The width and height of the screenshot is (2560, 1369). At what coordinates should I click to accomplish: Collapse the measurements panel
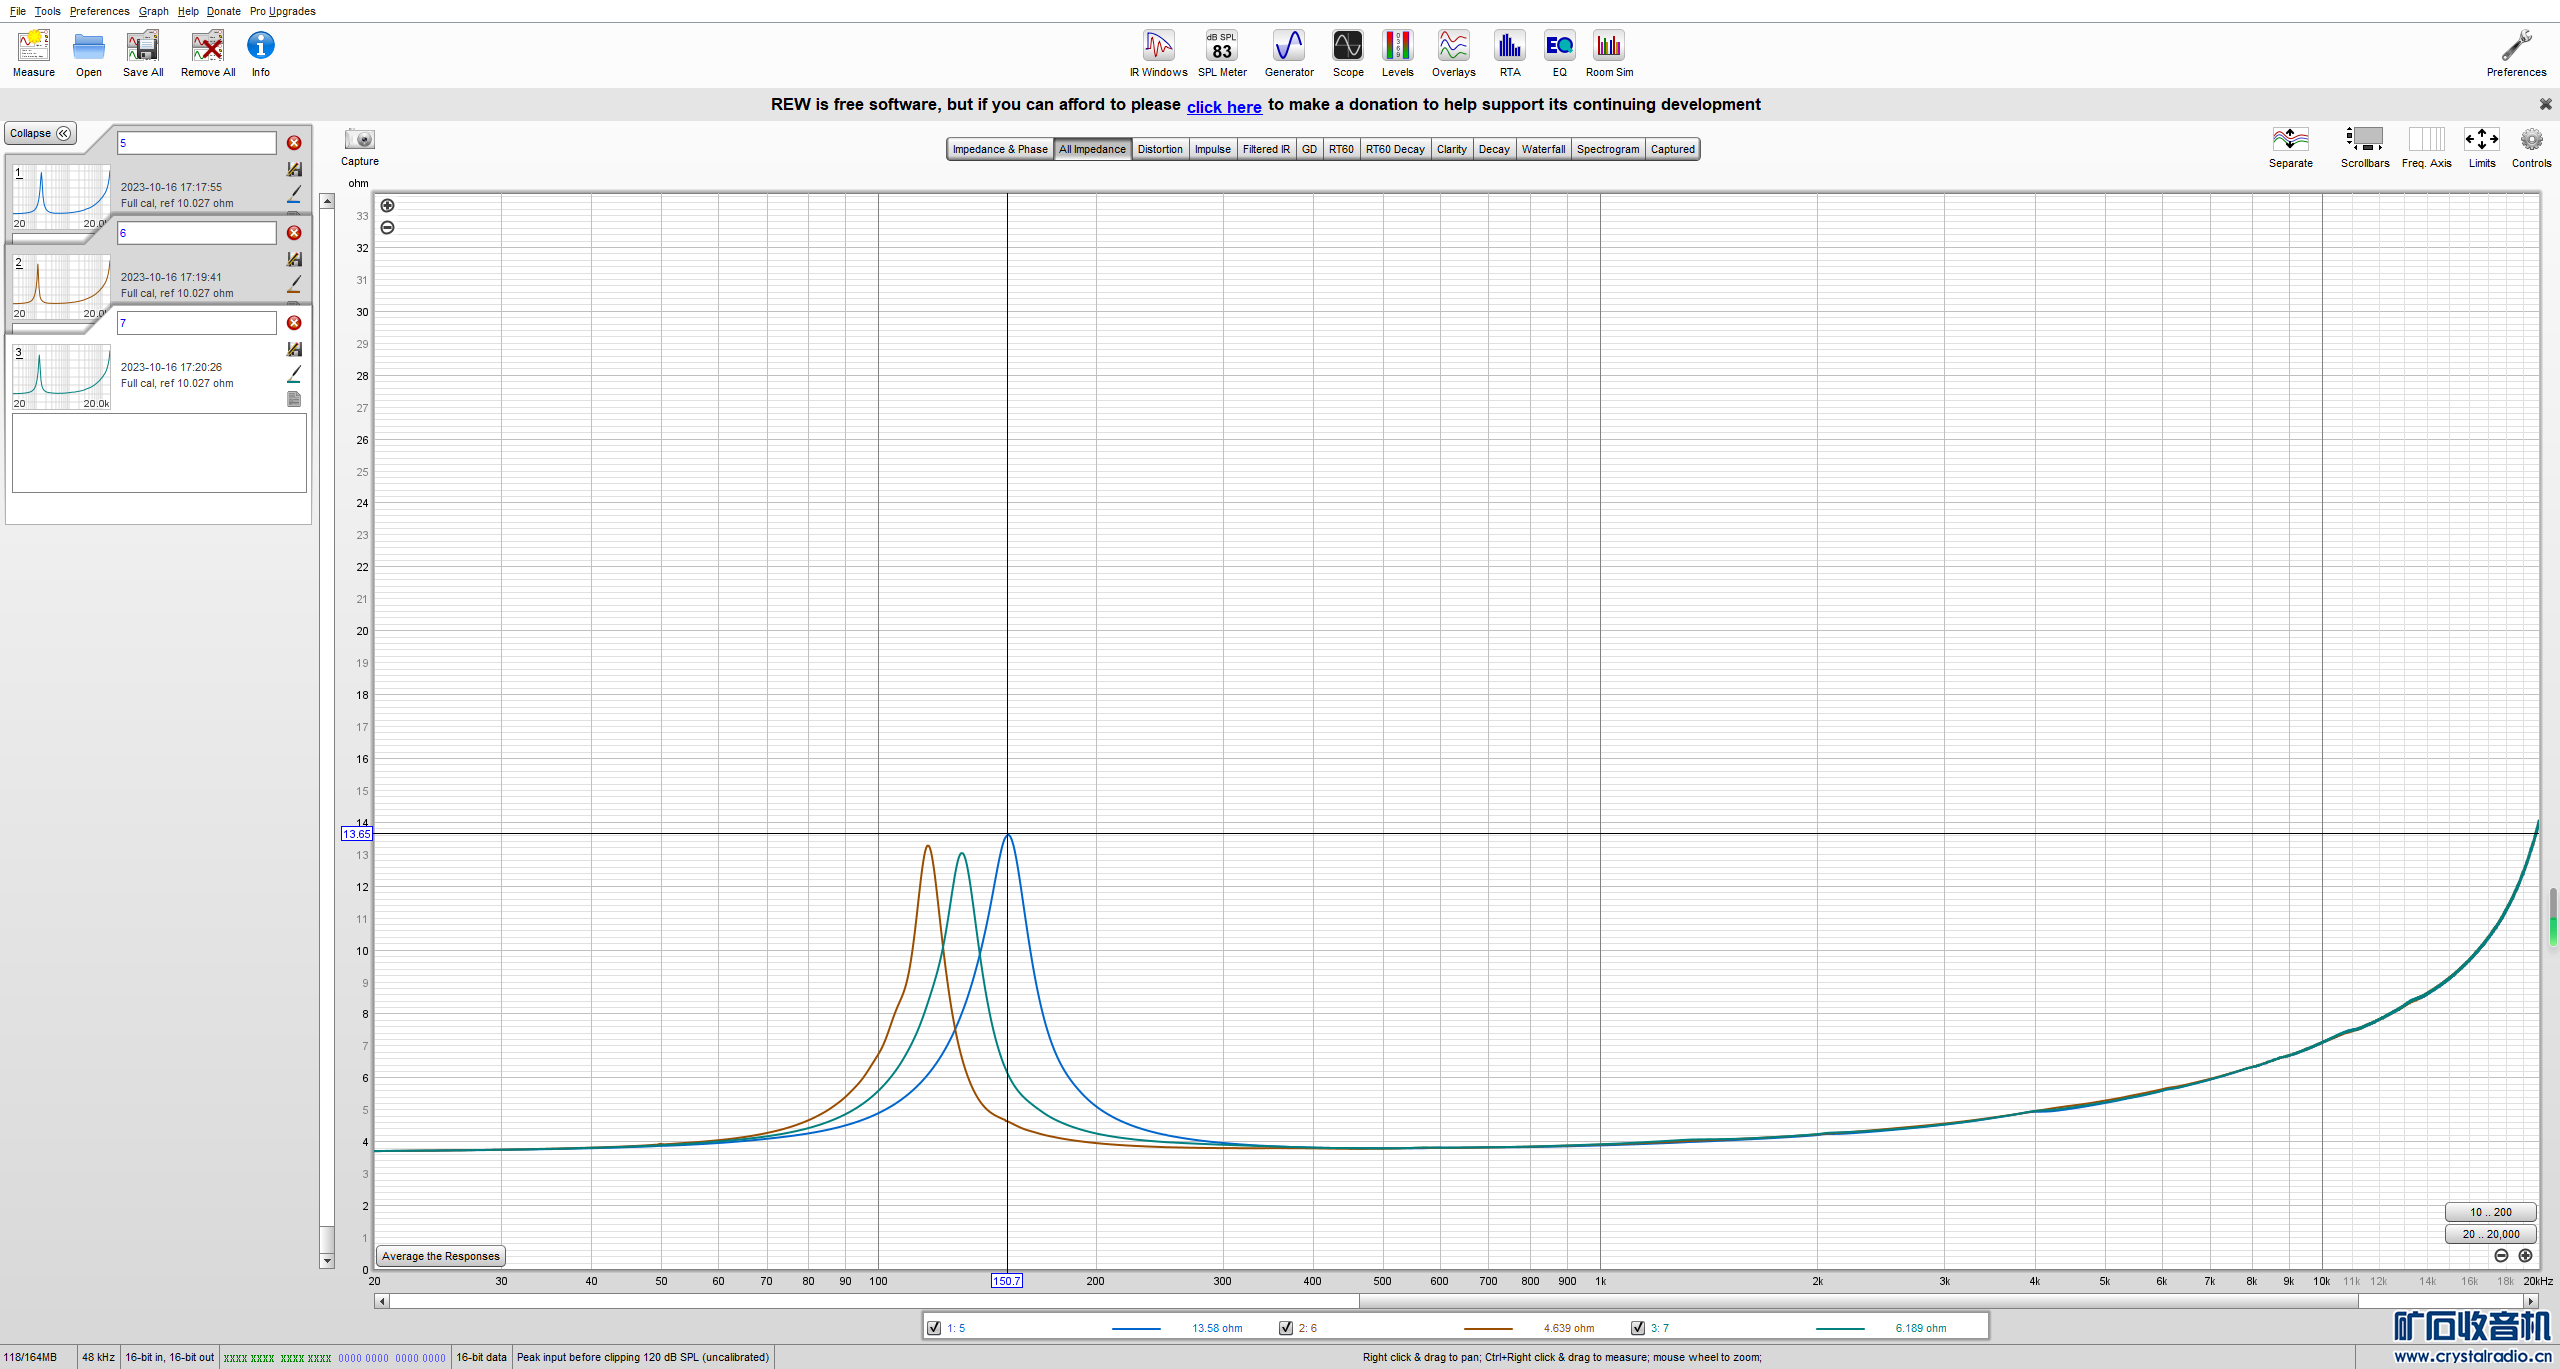click(41, 133)
